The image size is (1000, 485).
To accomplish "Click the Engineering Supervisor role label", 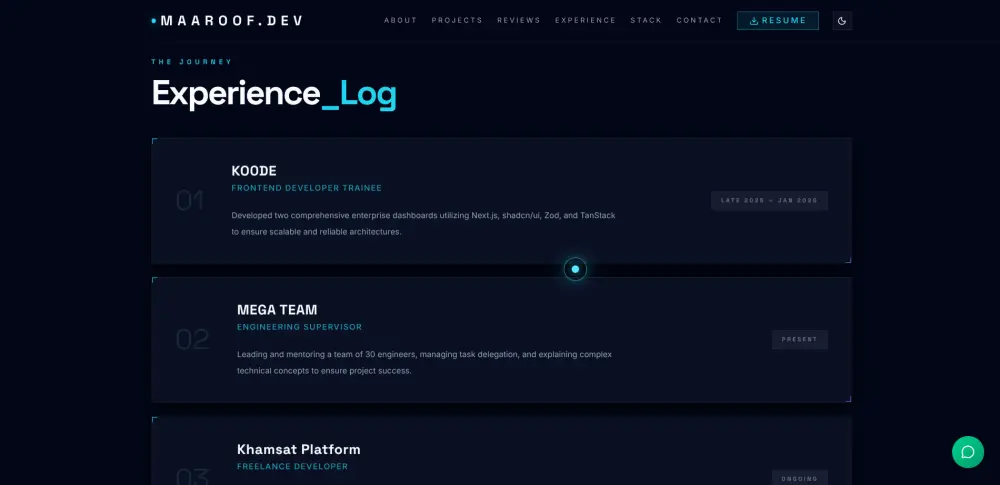I will tap(300, 327).
